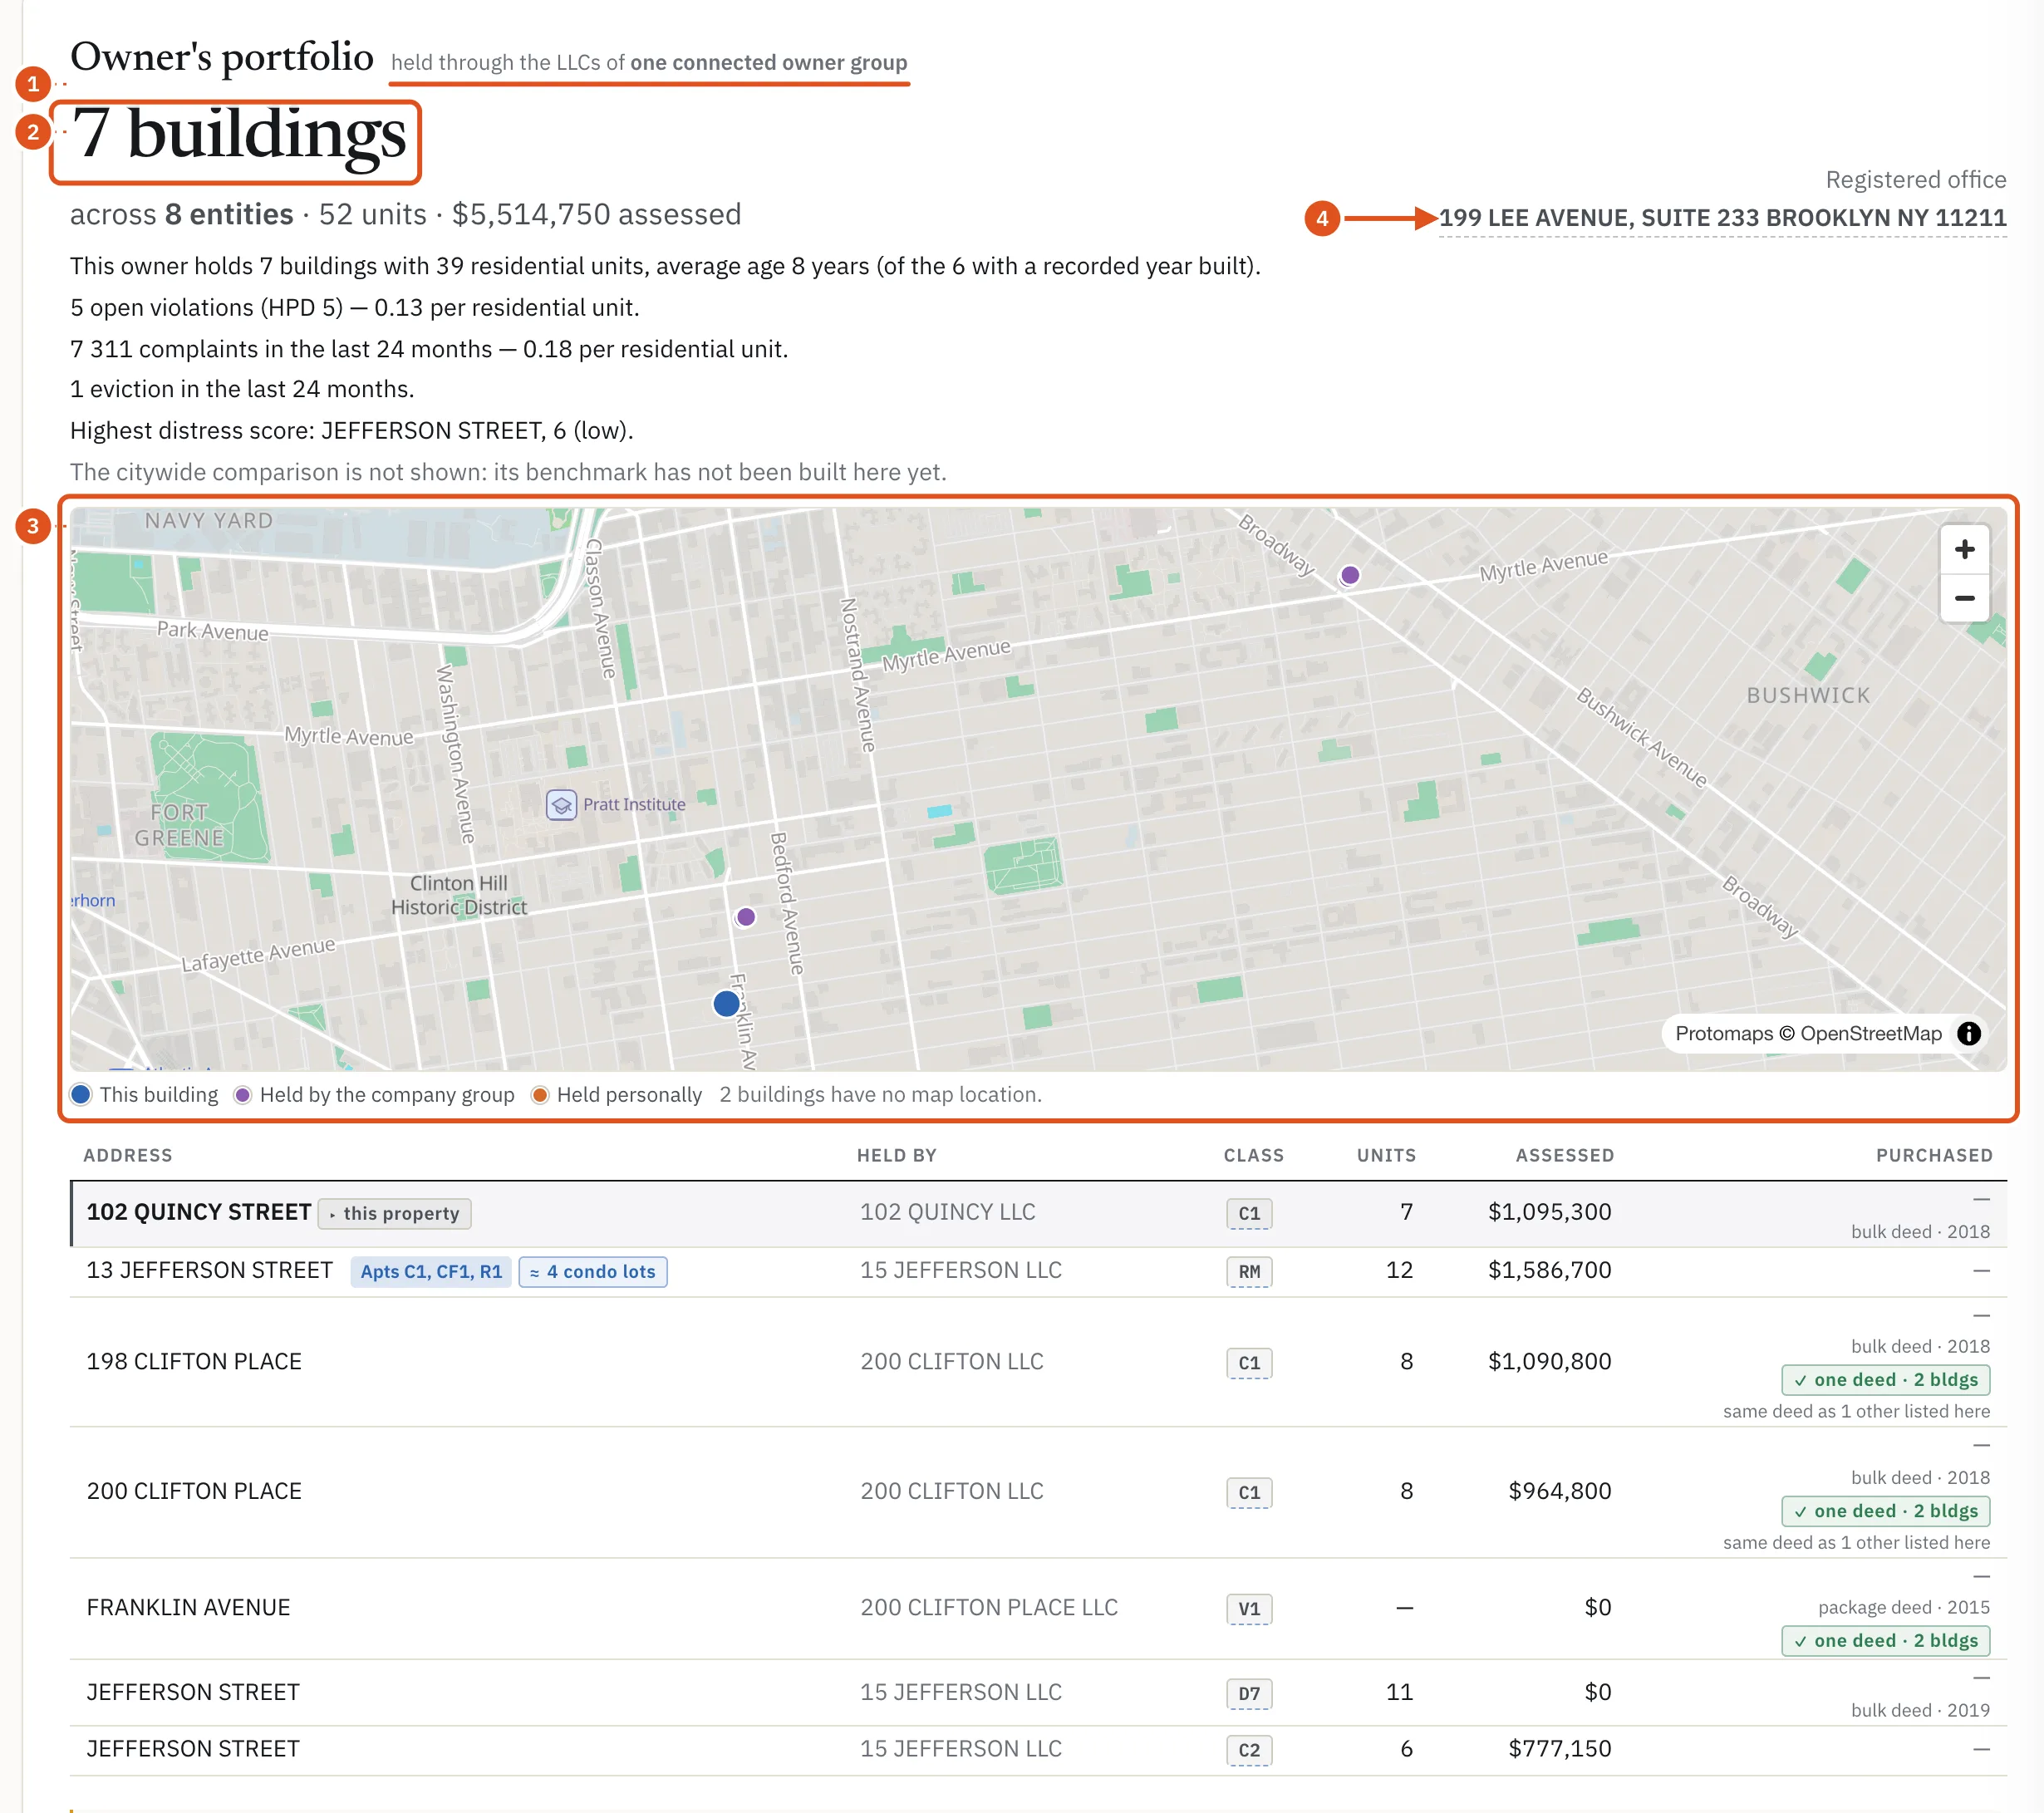Open registered office address 199 Lee Avenue

1722,218
